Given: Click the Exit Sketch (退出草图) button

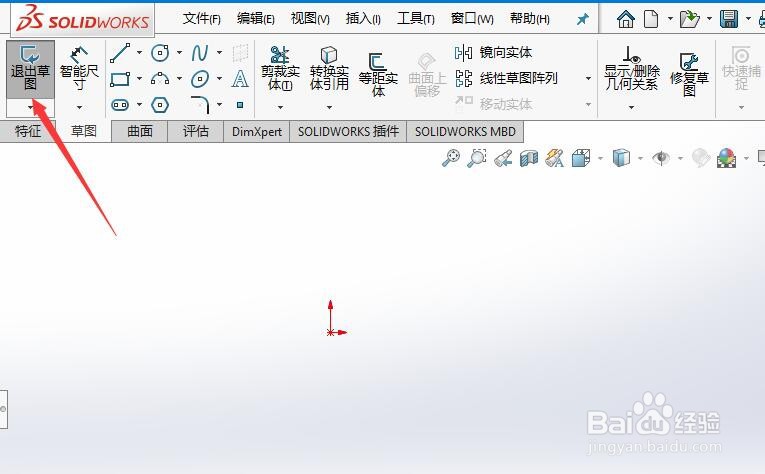Looking at the screenshot, I should 30,68.
